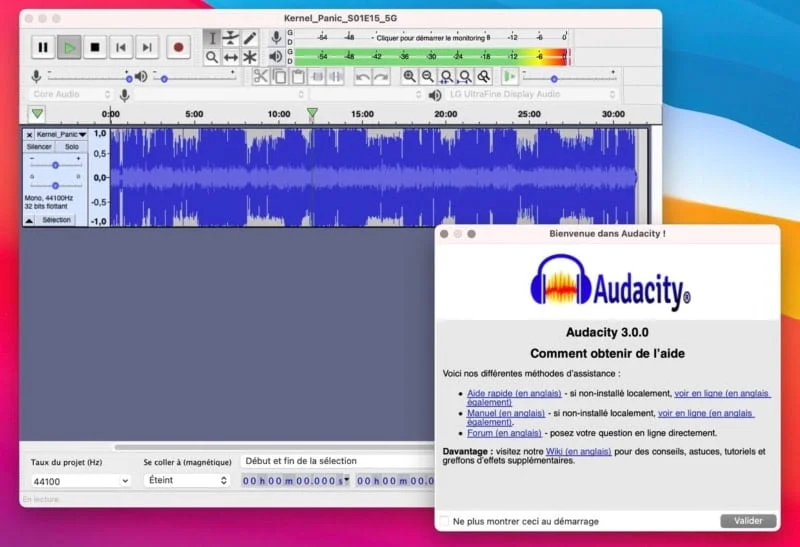Click the playback meter speaker icon
Viewport: 800px width, 547px height.
point(276,57)
